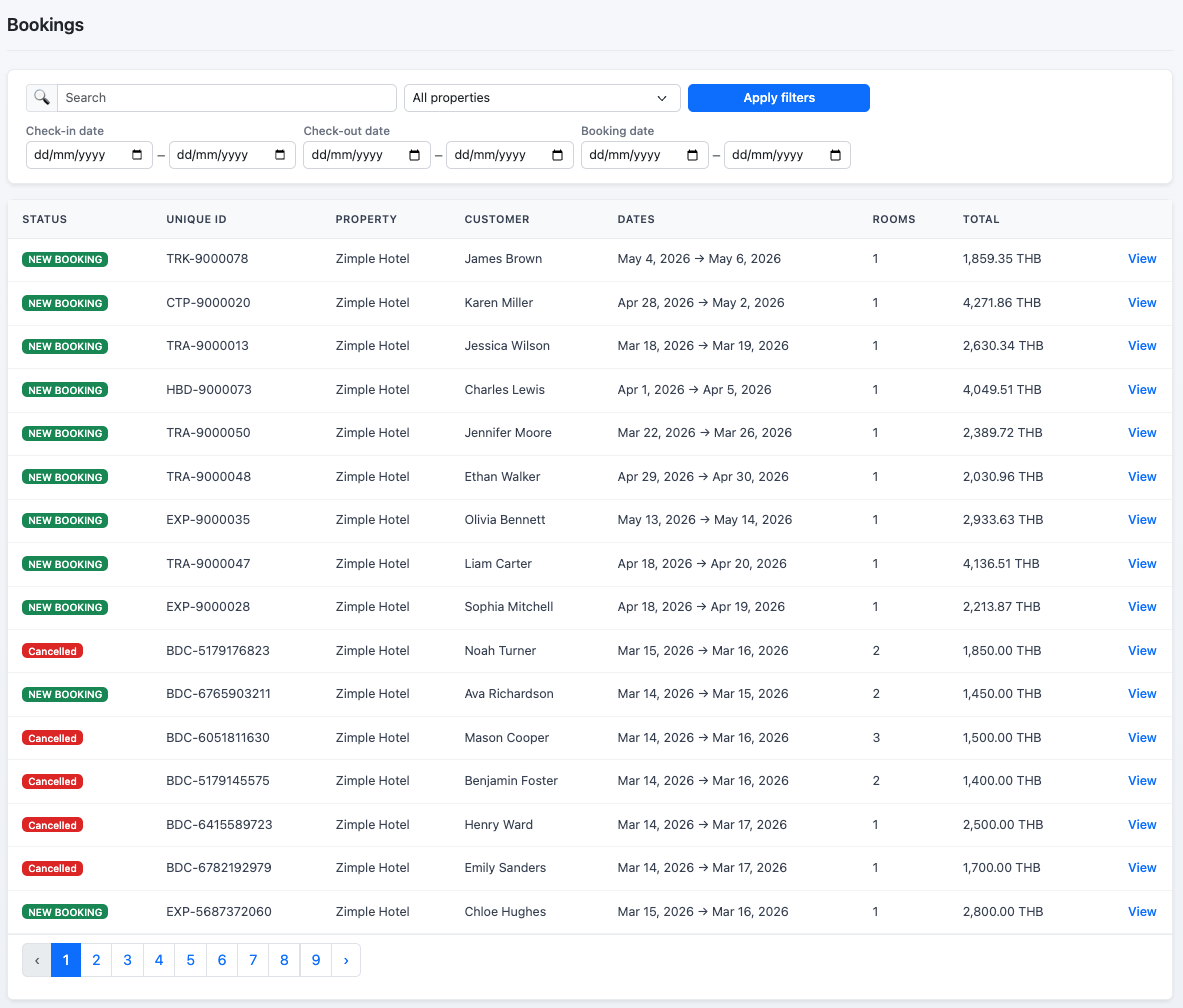
Task: Open calendar picker for booking start date
Action: (x=692, y=155)
